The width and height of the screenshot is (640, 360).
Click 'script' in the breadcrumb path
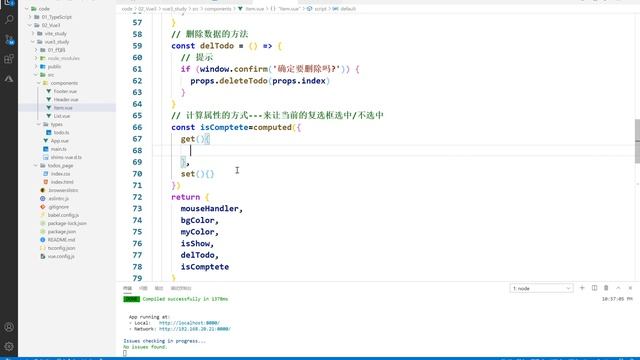point(320,9)
